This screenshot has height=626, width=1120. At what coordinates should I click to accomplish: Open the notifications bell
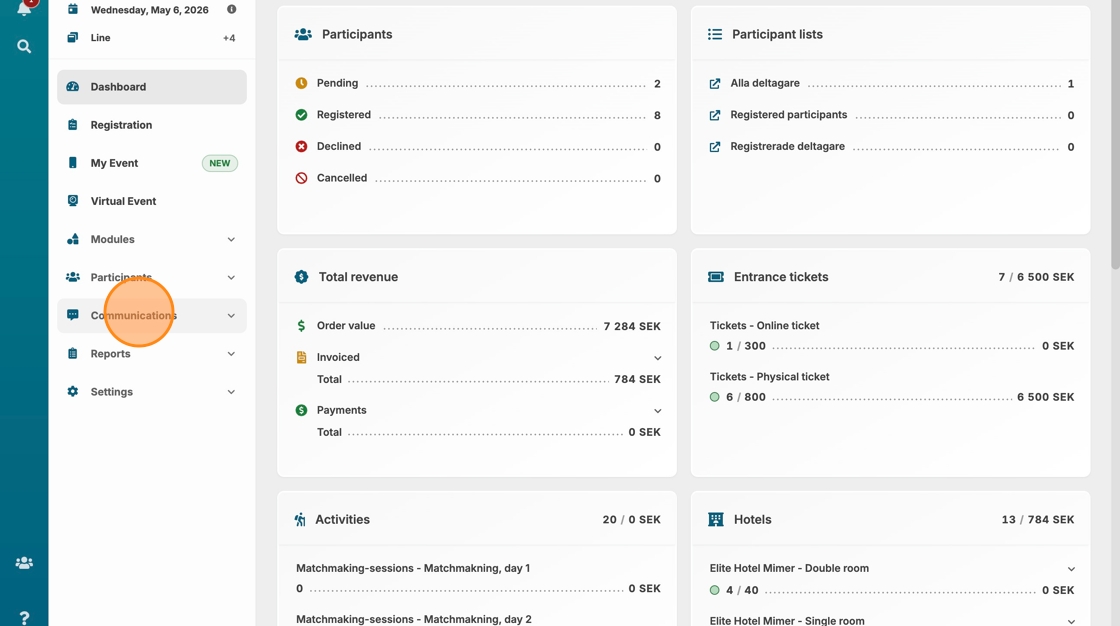tap(24, 8)
